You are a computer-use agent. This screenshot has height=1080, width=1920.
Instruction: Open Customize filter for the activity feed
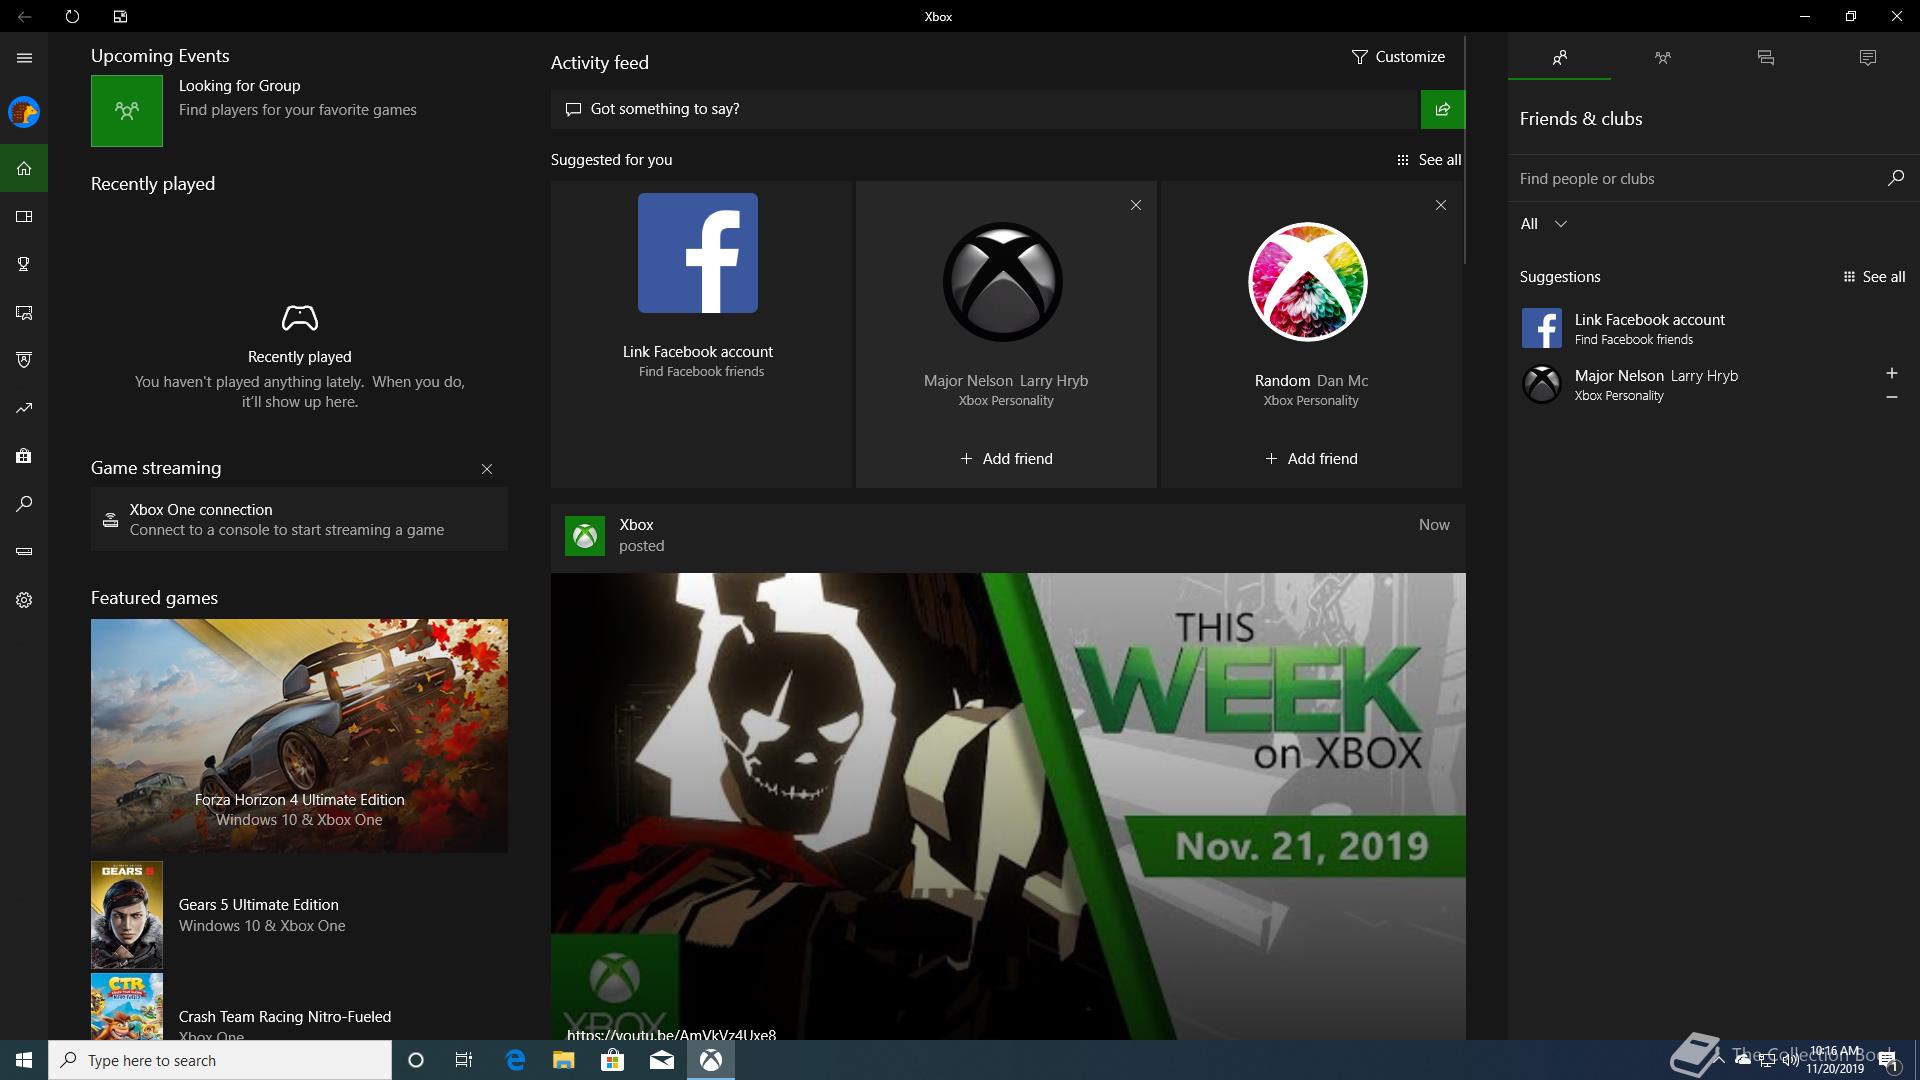pyautogui.click(x=1397, y=57)
